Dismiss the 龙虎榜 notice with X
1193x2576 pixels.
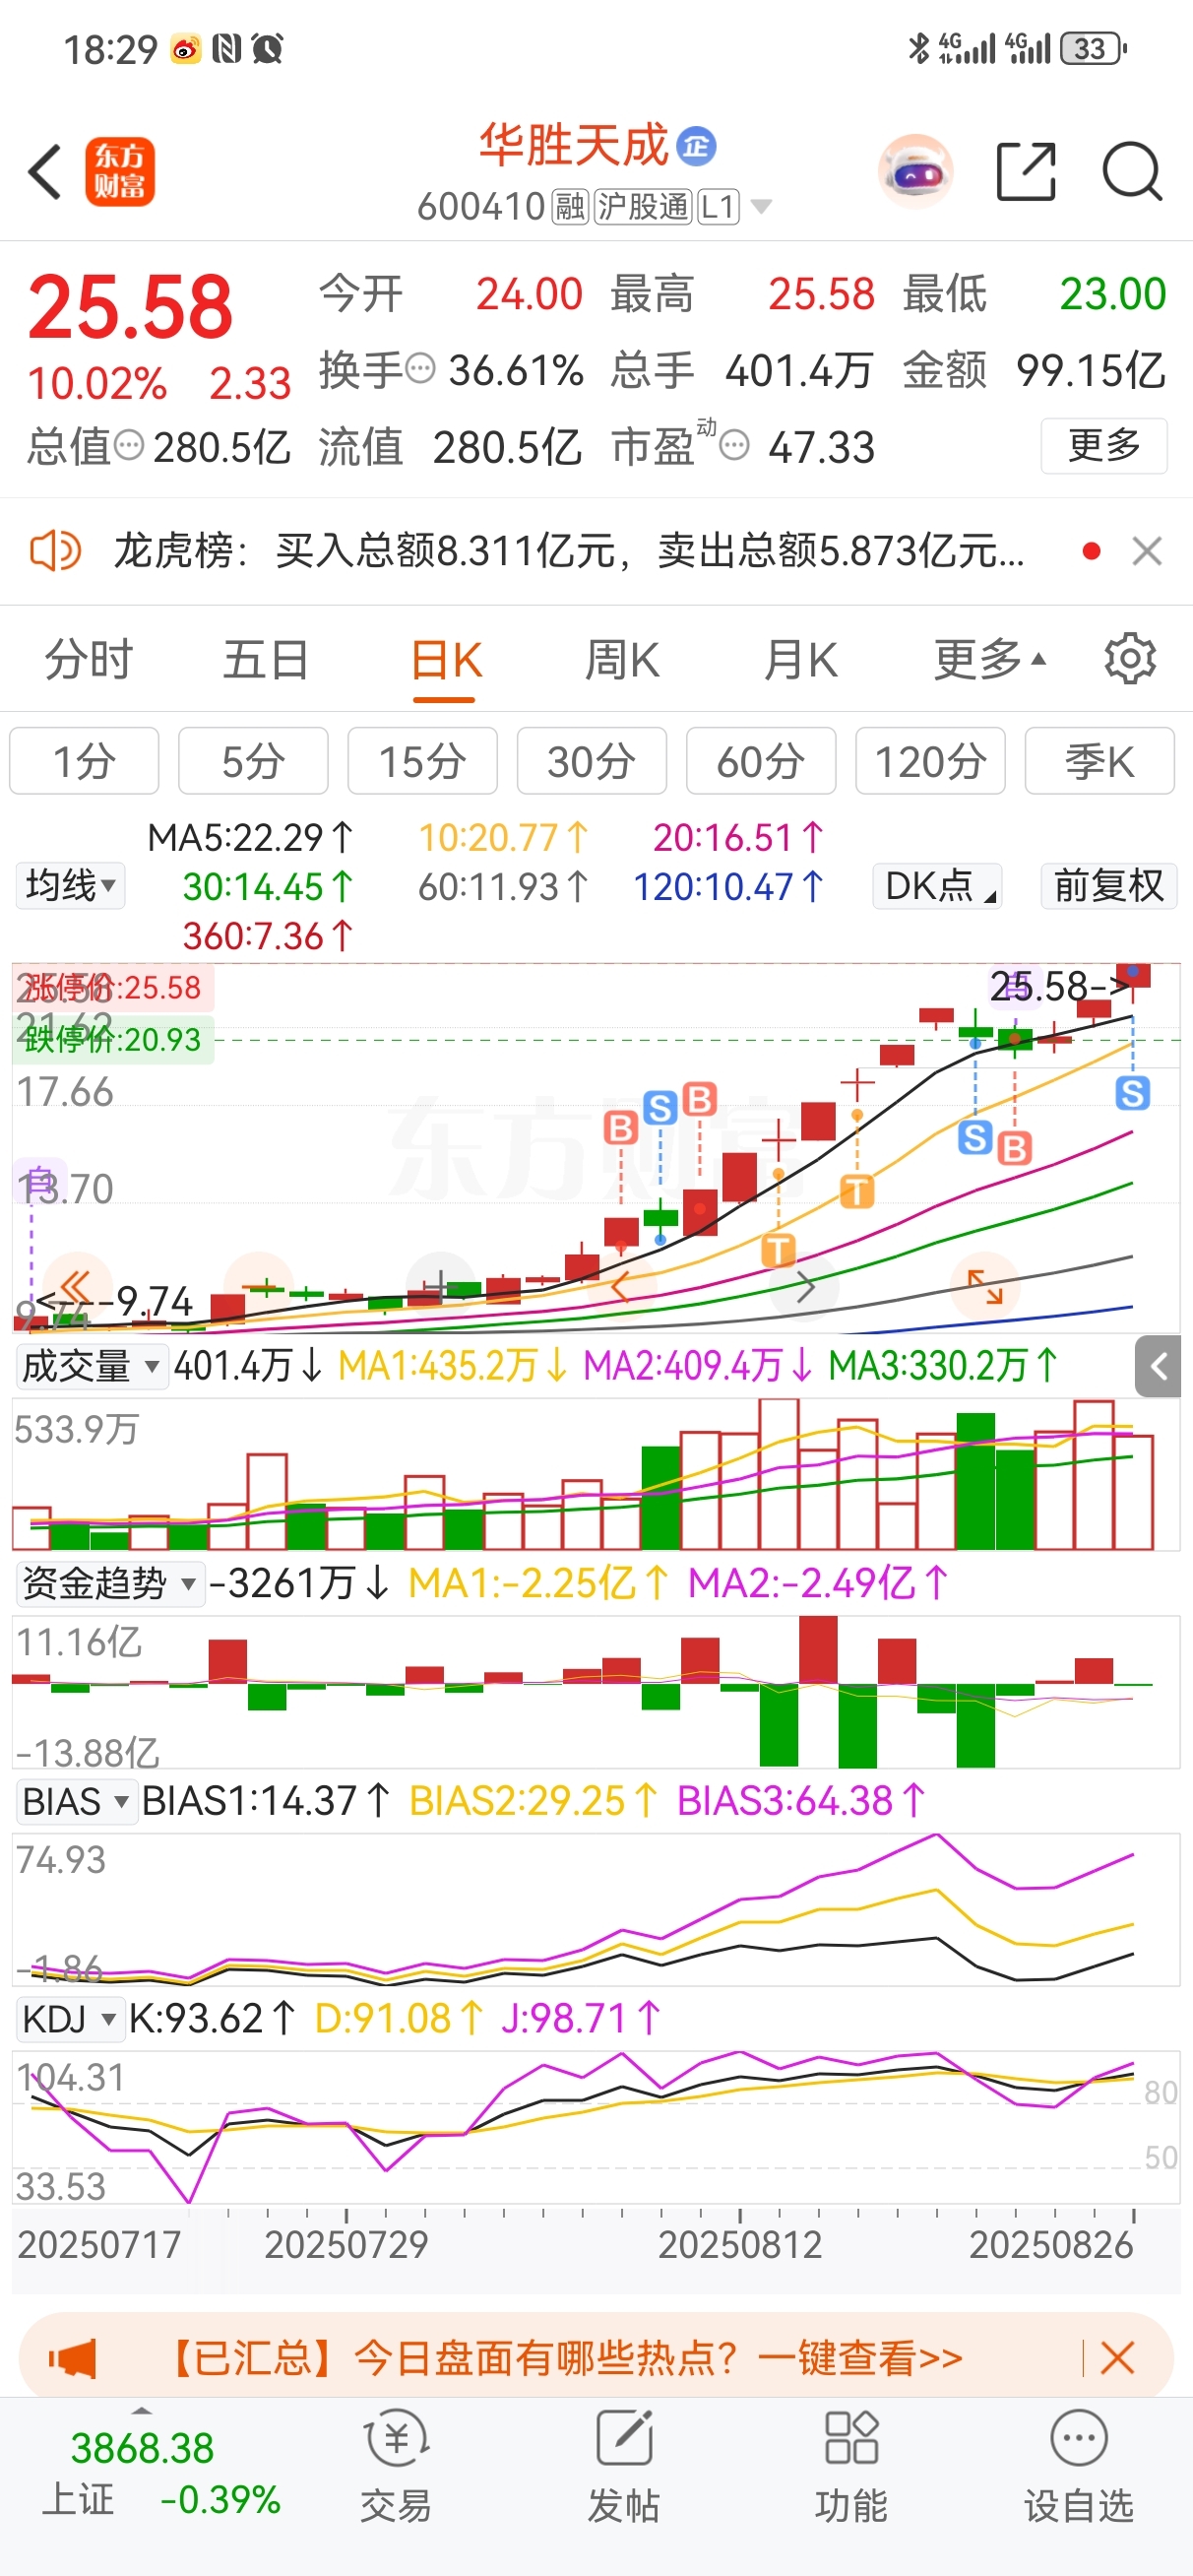coord(1147,551)
